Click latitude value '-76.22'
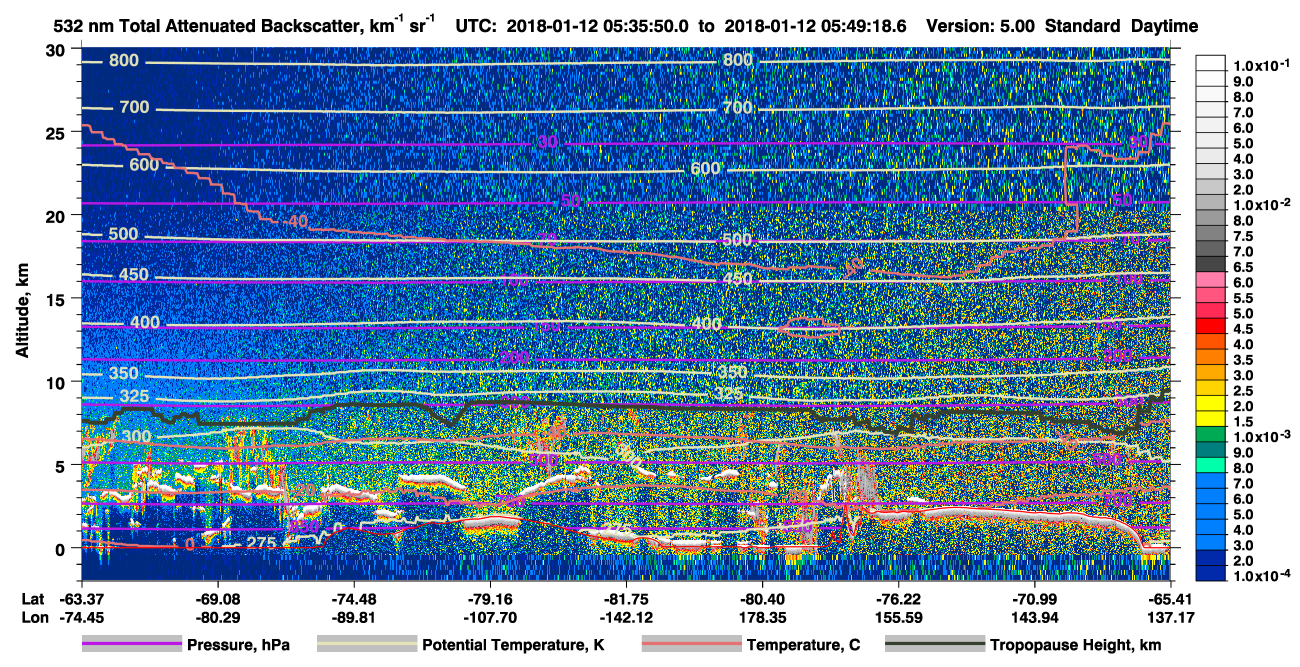Image resolution: width=1300 pixels, height=667 pixels. click(x=899, y=600)
